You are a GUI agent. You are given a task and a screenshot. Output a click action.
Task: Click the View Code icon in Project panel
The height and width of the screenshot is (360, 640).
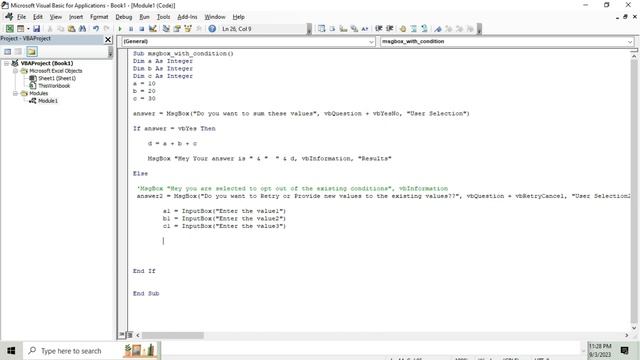click(x=7, y=51)
